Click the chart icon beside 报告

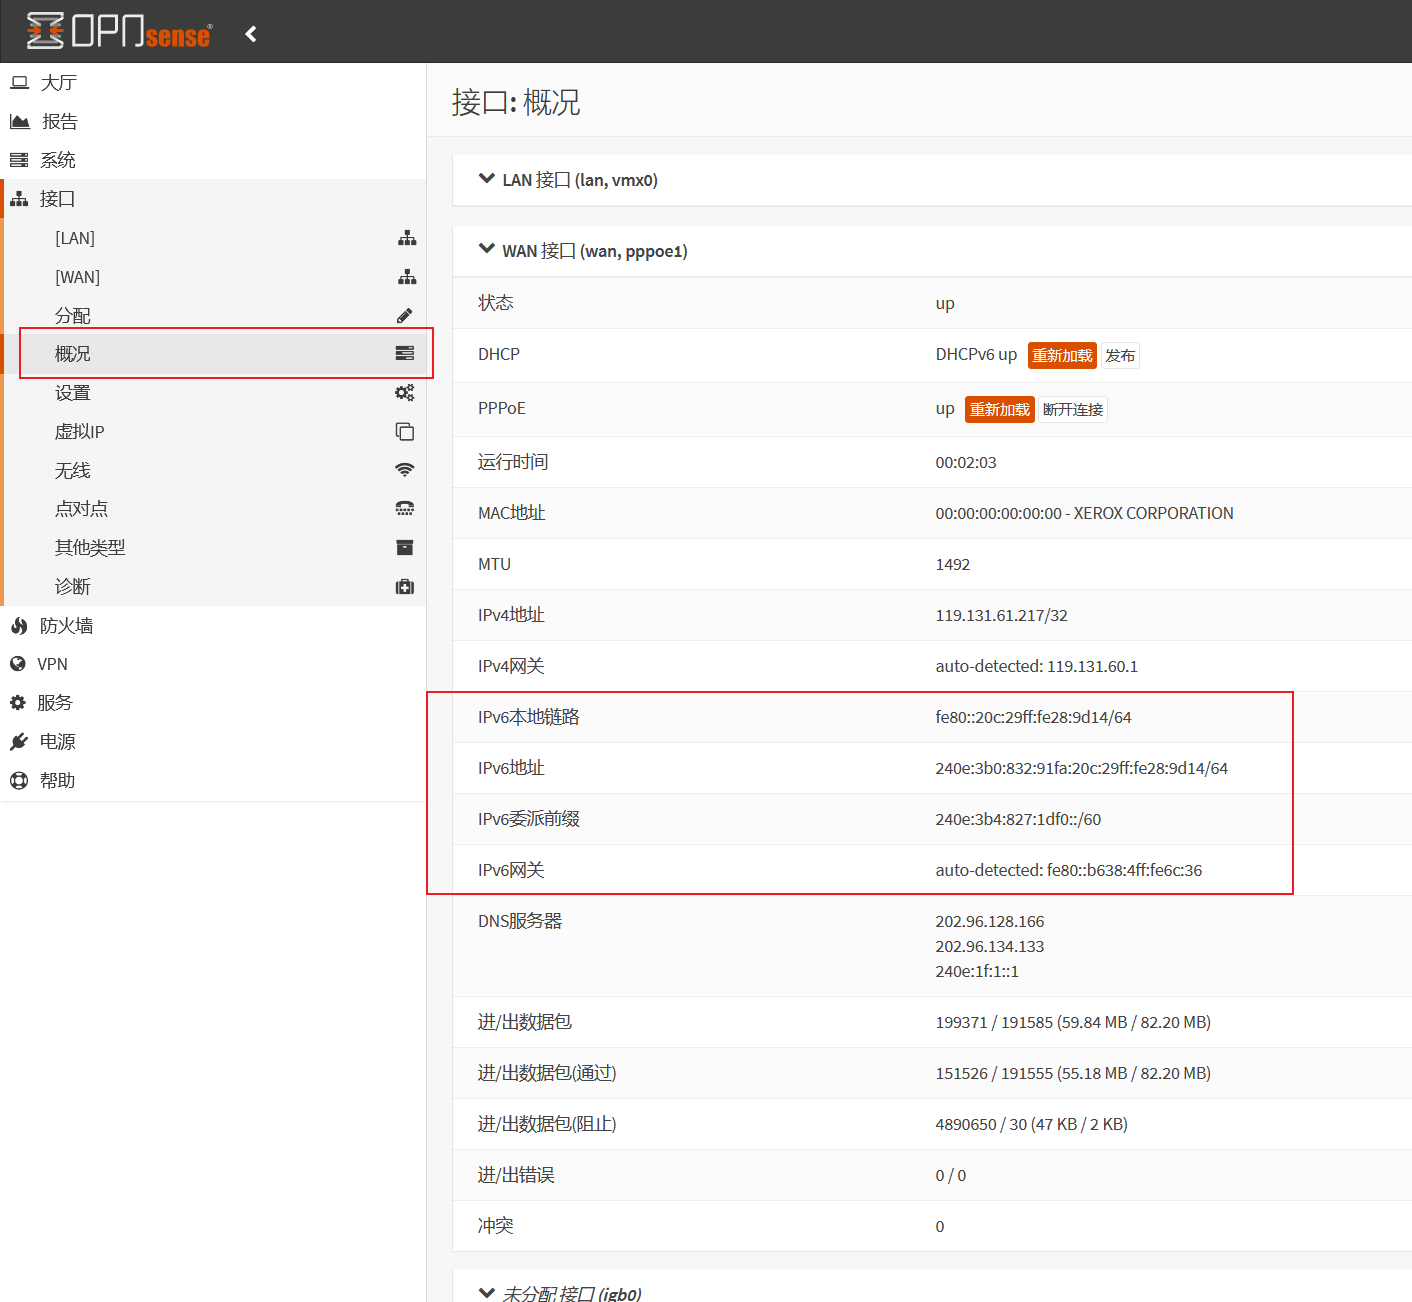tap(19, 121)
